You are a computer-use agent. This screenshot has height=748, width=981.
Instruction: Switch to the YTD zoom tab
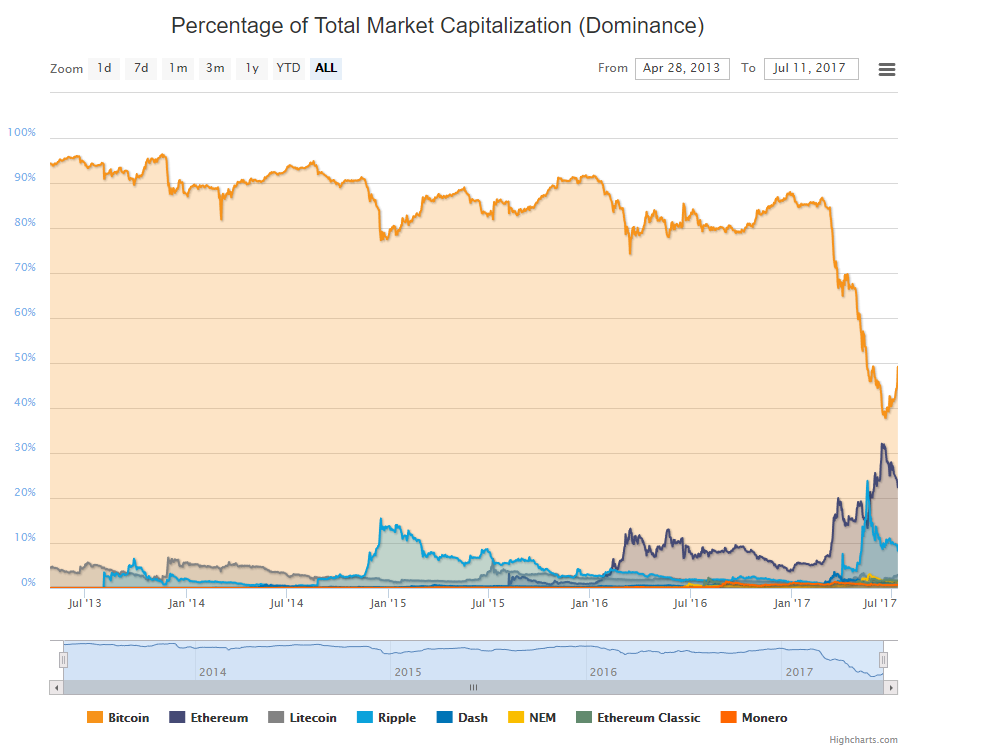coord(288,68)
